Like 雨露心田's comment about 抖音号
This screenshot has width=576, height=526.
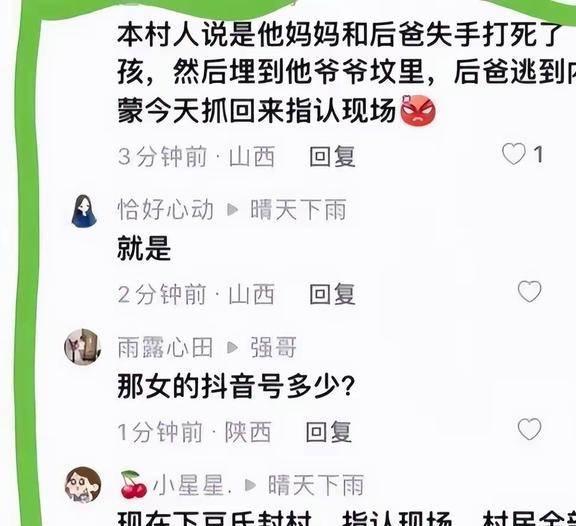click(529, 429)
